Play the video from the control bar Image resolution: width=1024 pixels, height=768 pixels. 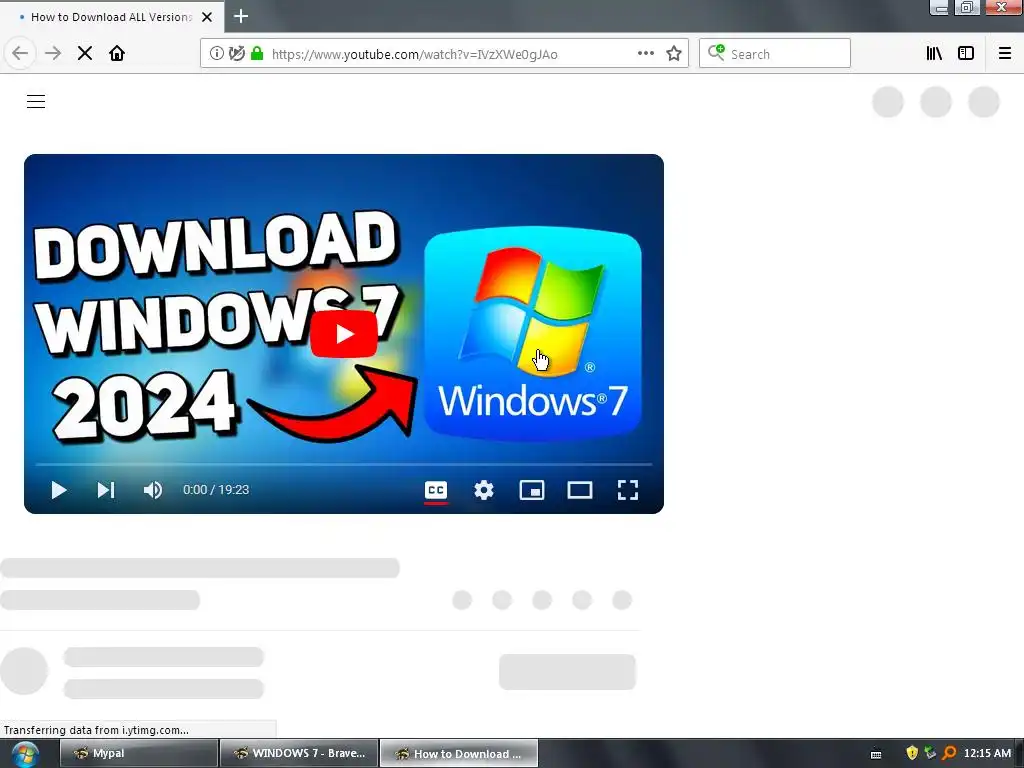(x=59, y=490)
